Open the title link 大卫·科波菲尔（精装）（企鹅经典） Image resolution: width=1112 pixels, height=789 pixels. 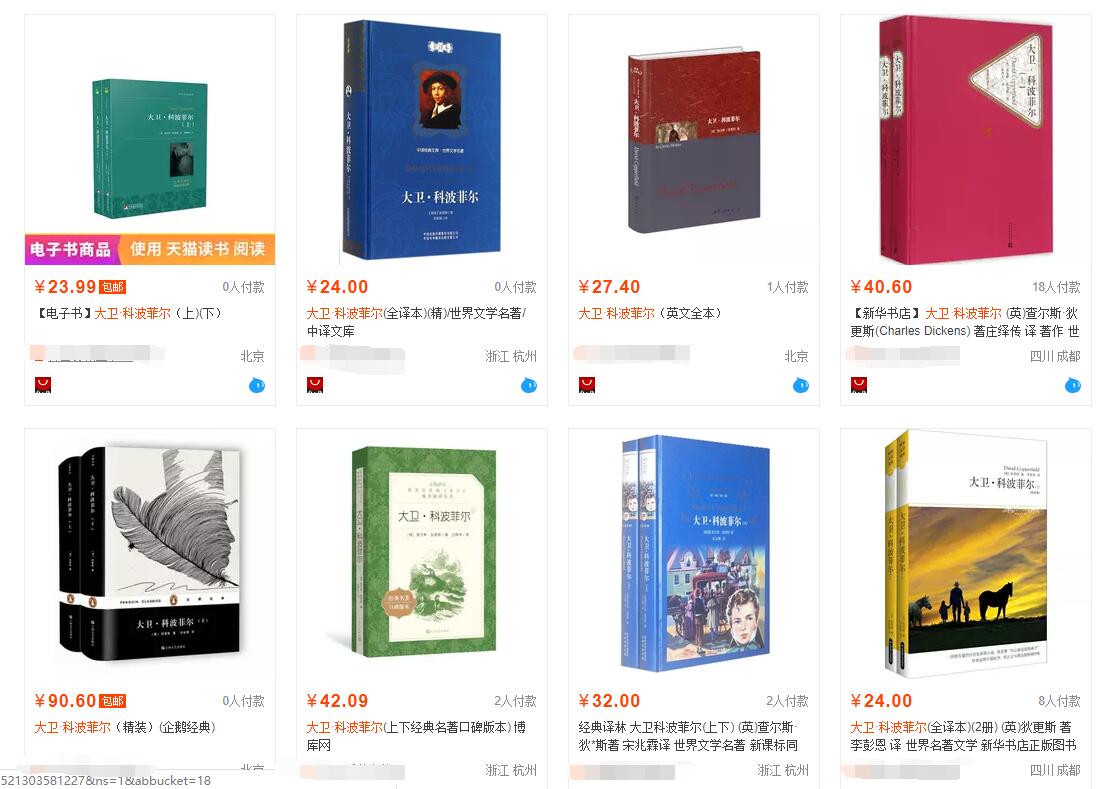pyautogui.click(x=125, y=727)
